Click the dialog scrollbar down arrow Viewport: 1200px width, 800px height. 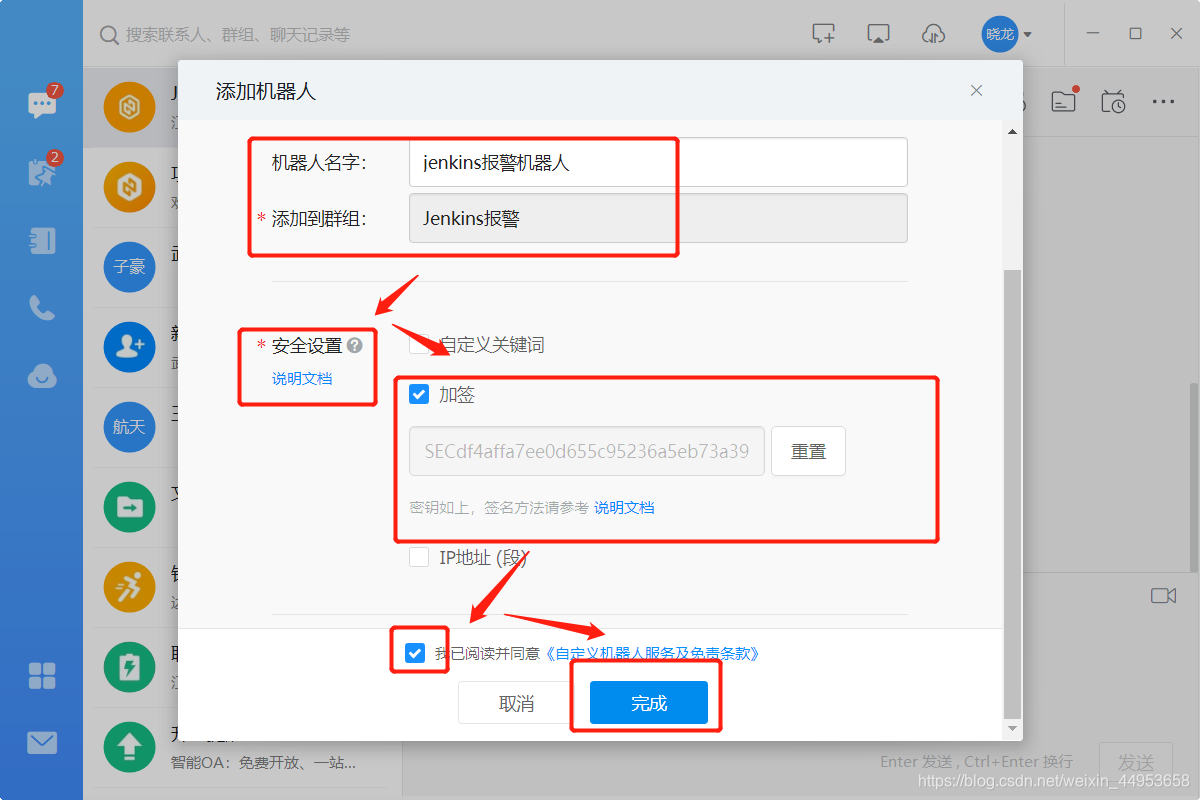point(1012,729)
